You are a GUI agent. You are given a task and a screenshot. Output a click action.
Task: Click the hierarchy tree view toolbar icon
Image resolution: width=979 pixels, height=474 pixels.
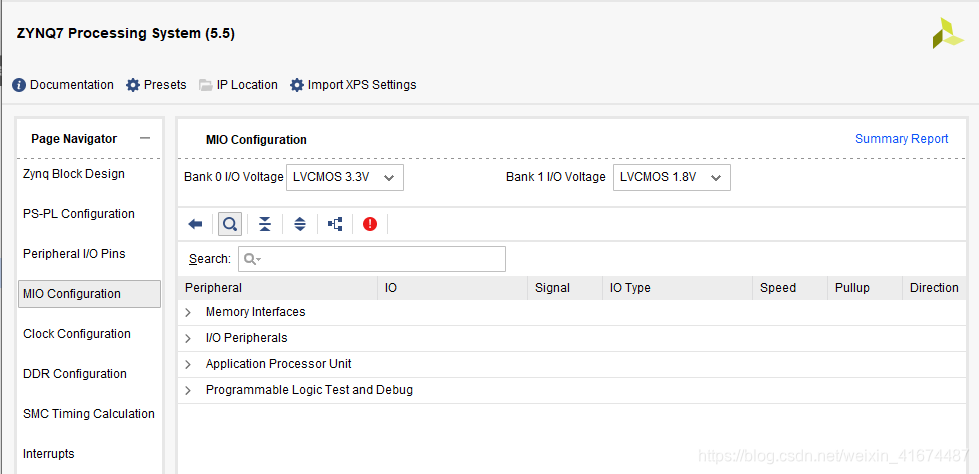coord(335,224)
